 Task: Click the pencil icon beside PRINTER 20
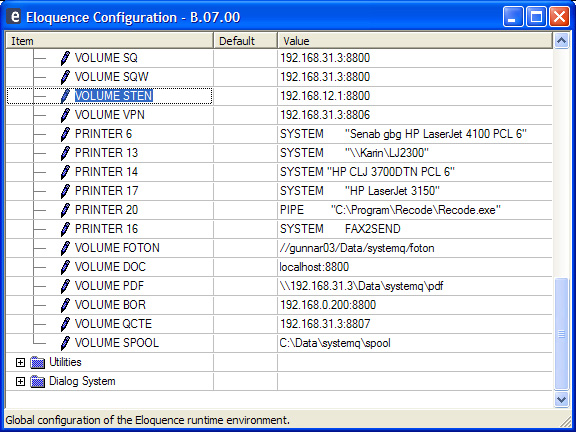click(x=65, y=210)
